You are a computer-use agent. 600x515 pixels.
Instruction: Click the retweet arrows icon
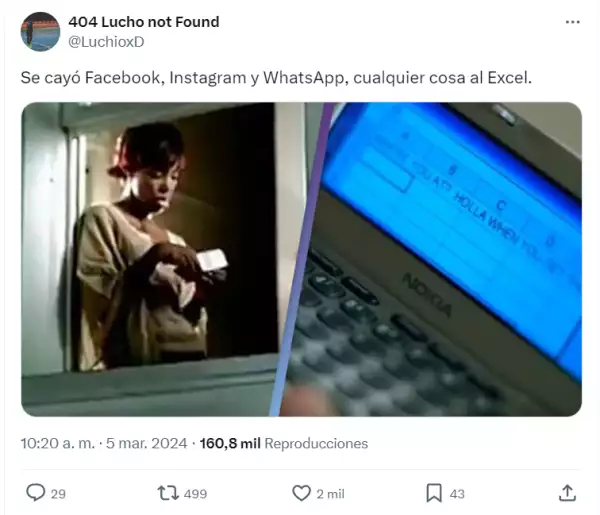(x=168, y=493)
